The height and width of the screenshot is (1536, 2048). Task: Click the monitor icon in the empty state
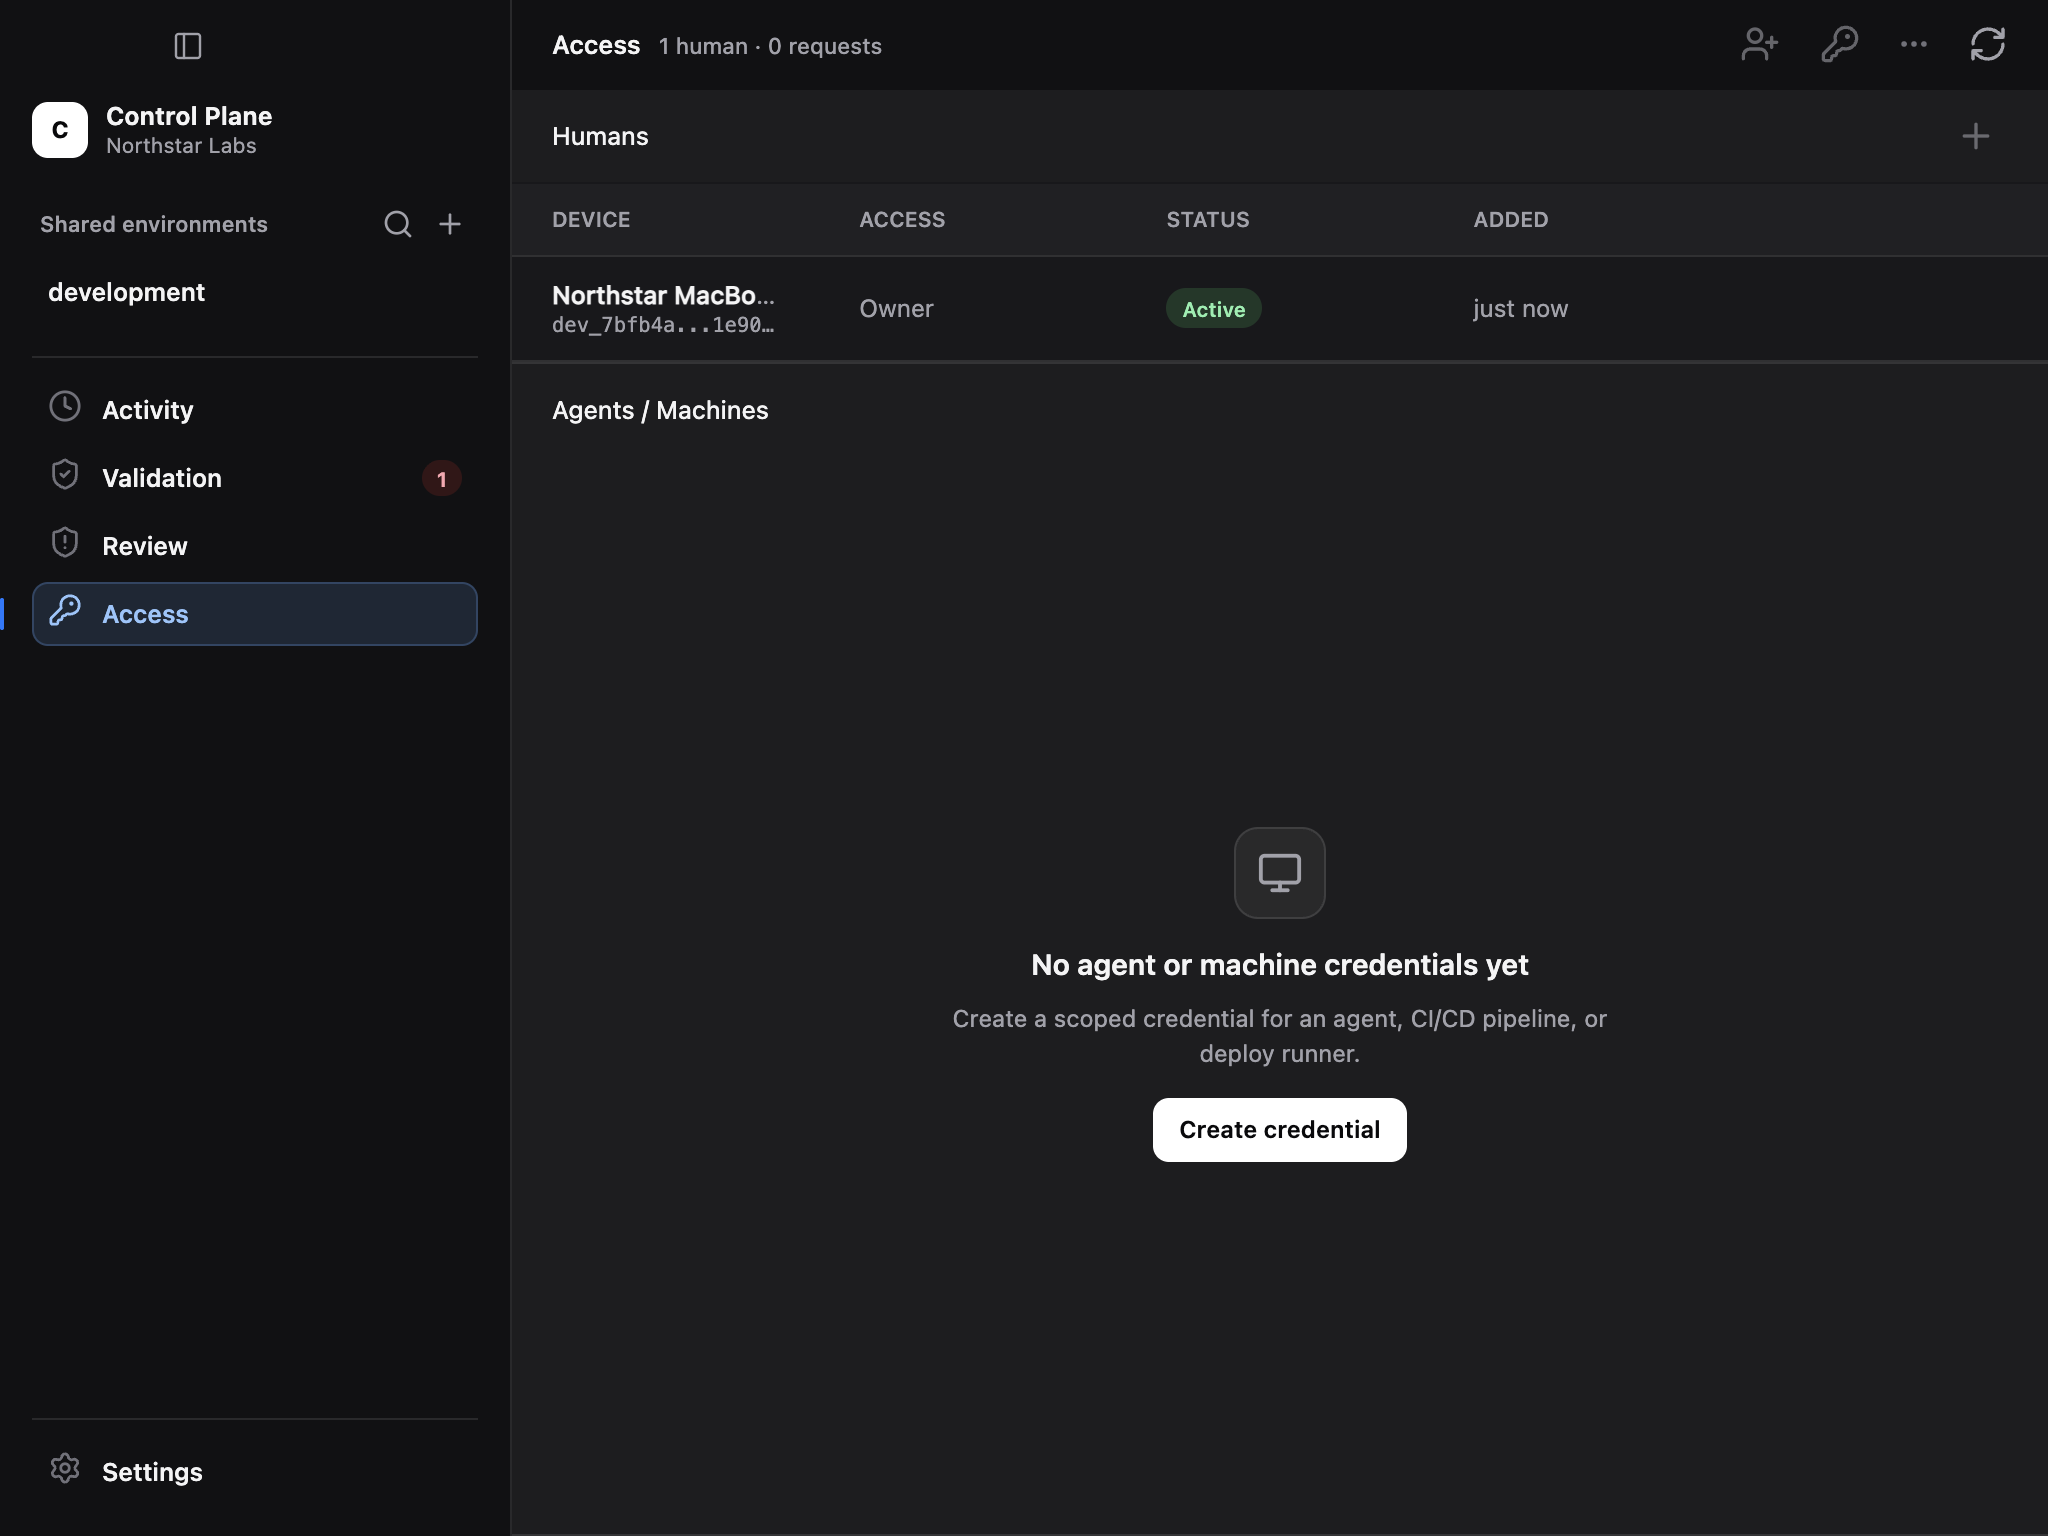(1280, 873)
